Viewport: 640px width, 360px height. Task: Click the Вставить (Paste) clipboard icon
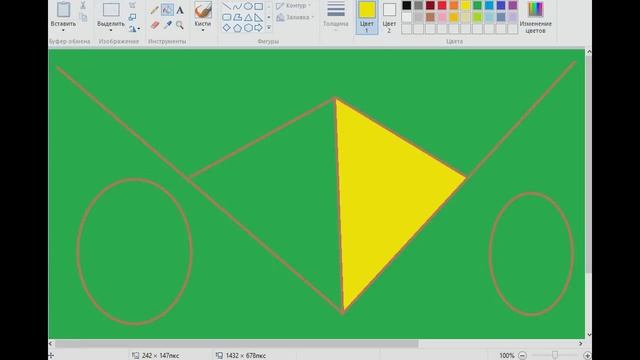pyautogui.click(x=63, y=9)
